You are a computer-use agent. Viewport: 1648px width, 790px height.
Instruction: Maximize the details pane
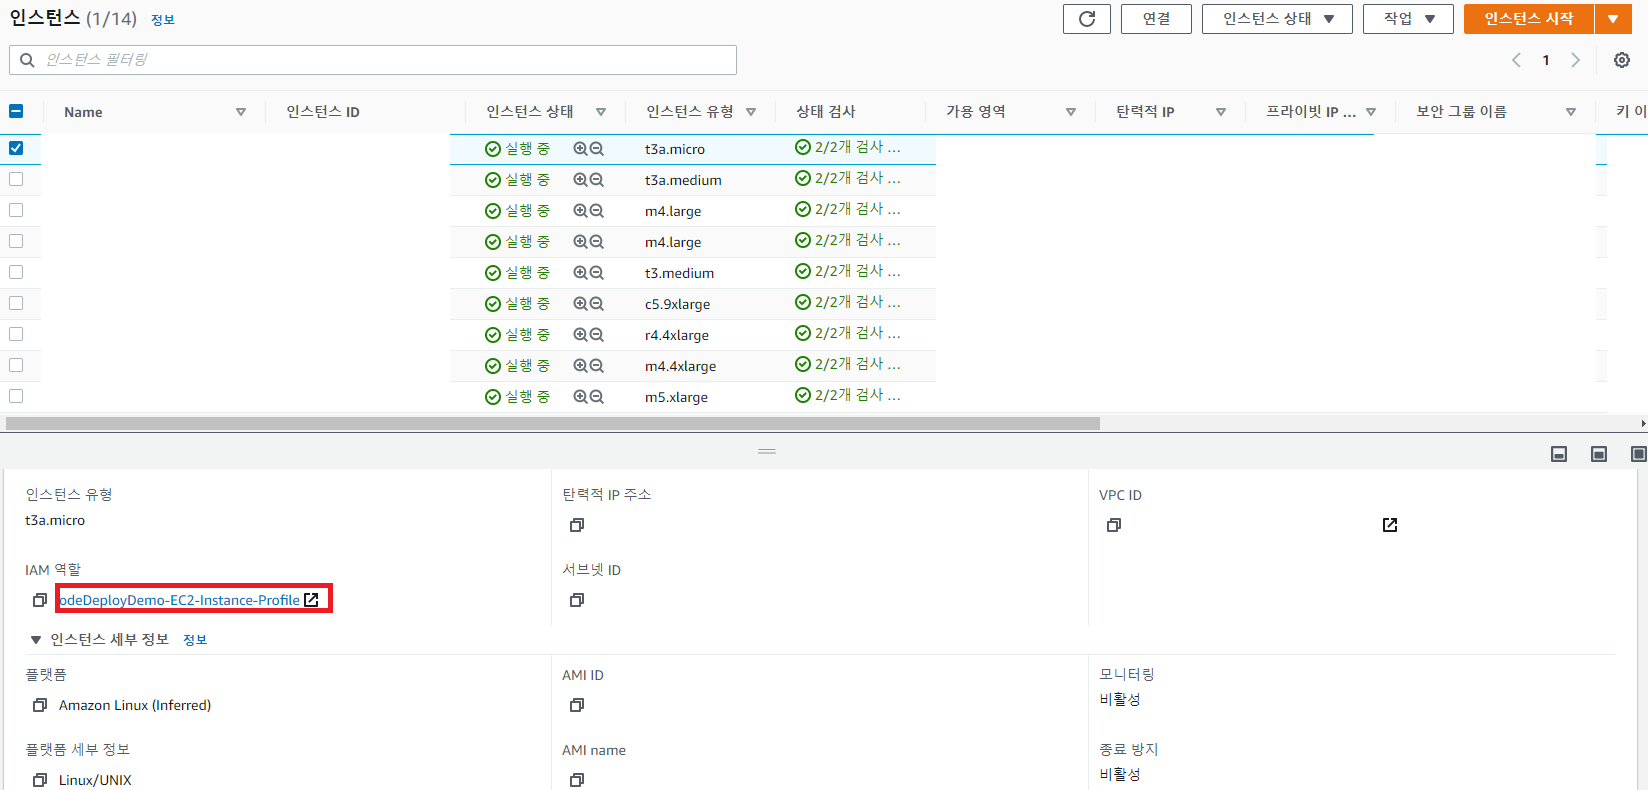[1639, 454]
